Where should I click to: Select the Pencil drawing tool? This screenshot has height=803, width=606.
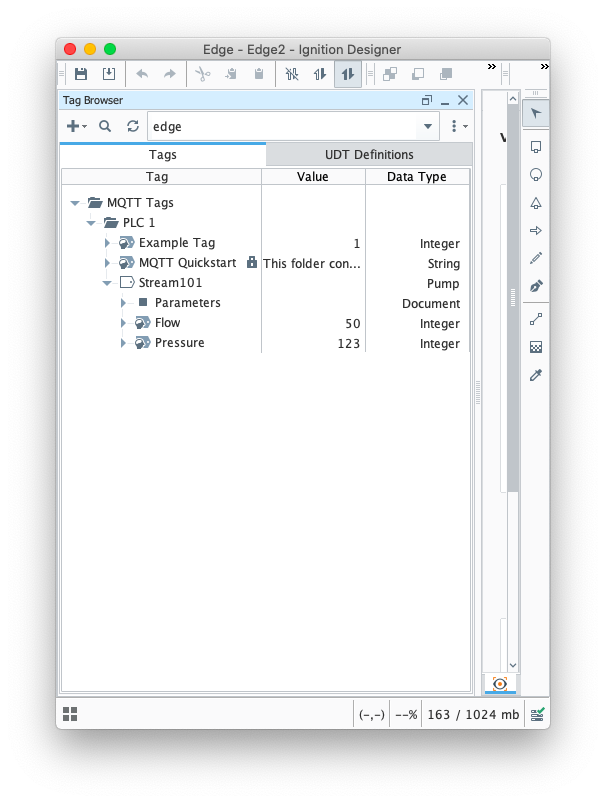coord(536,258)
